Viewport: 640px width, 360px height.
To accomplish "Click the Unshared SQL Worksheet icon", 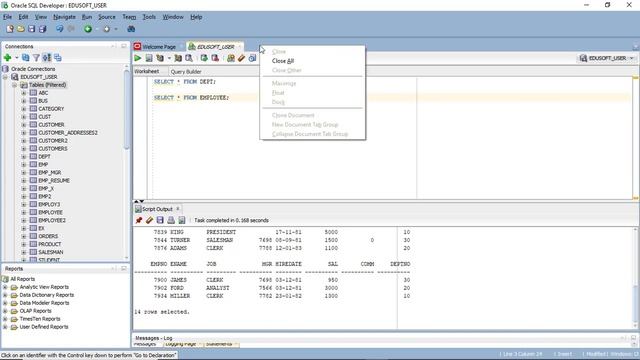I will (x=231, y=58).
